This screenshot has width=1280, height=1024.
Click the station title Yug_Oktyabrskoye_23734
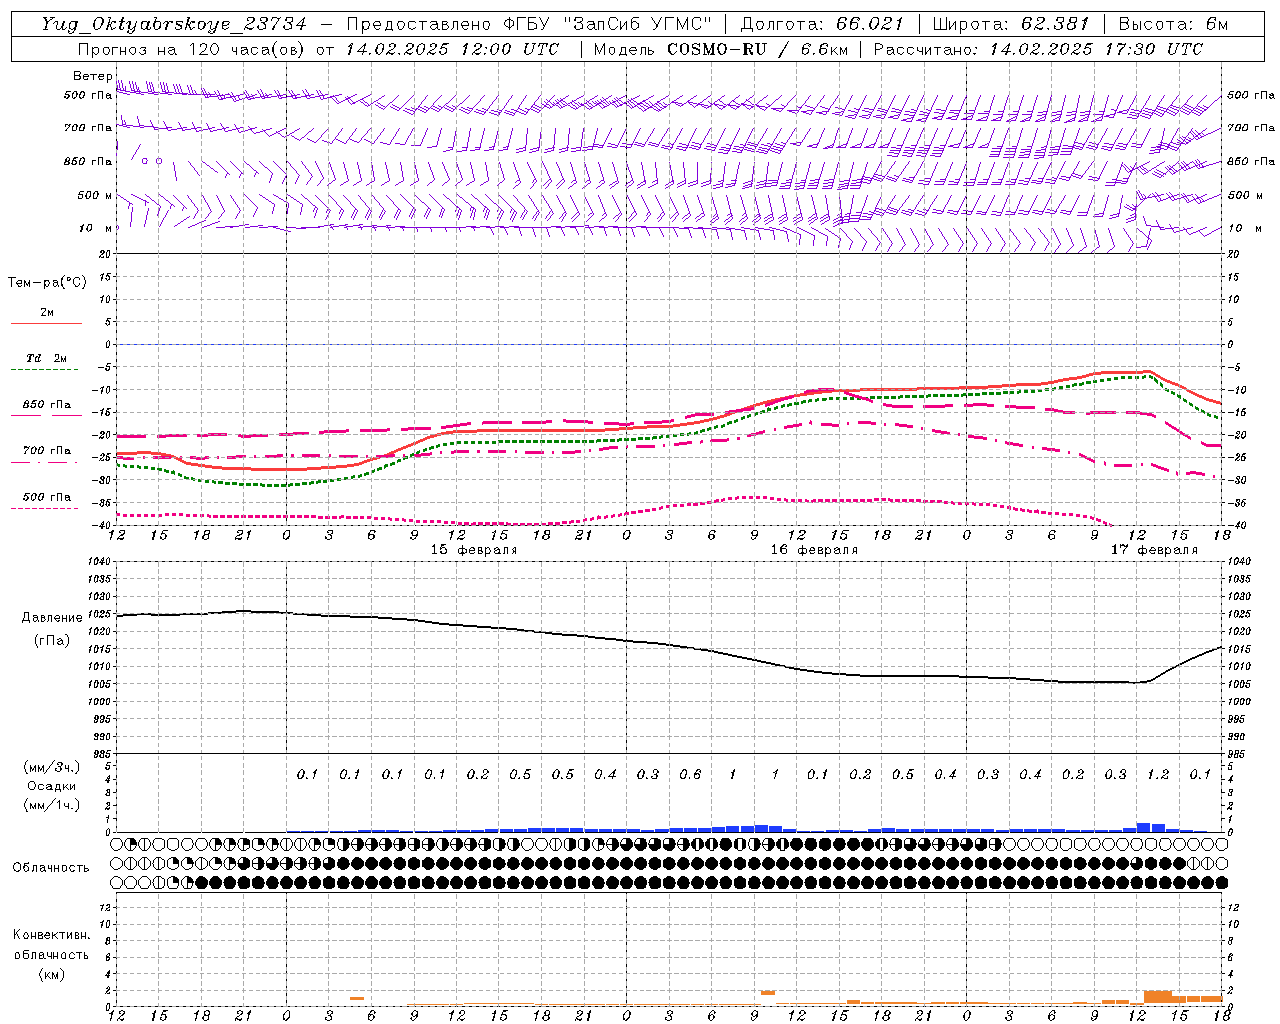tap(174, 25)
